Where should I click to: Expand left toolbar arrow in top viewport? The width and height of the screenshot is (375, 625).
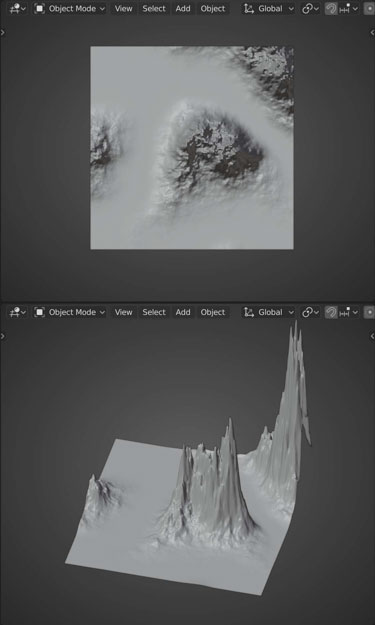click(3, 33)
